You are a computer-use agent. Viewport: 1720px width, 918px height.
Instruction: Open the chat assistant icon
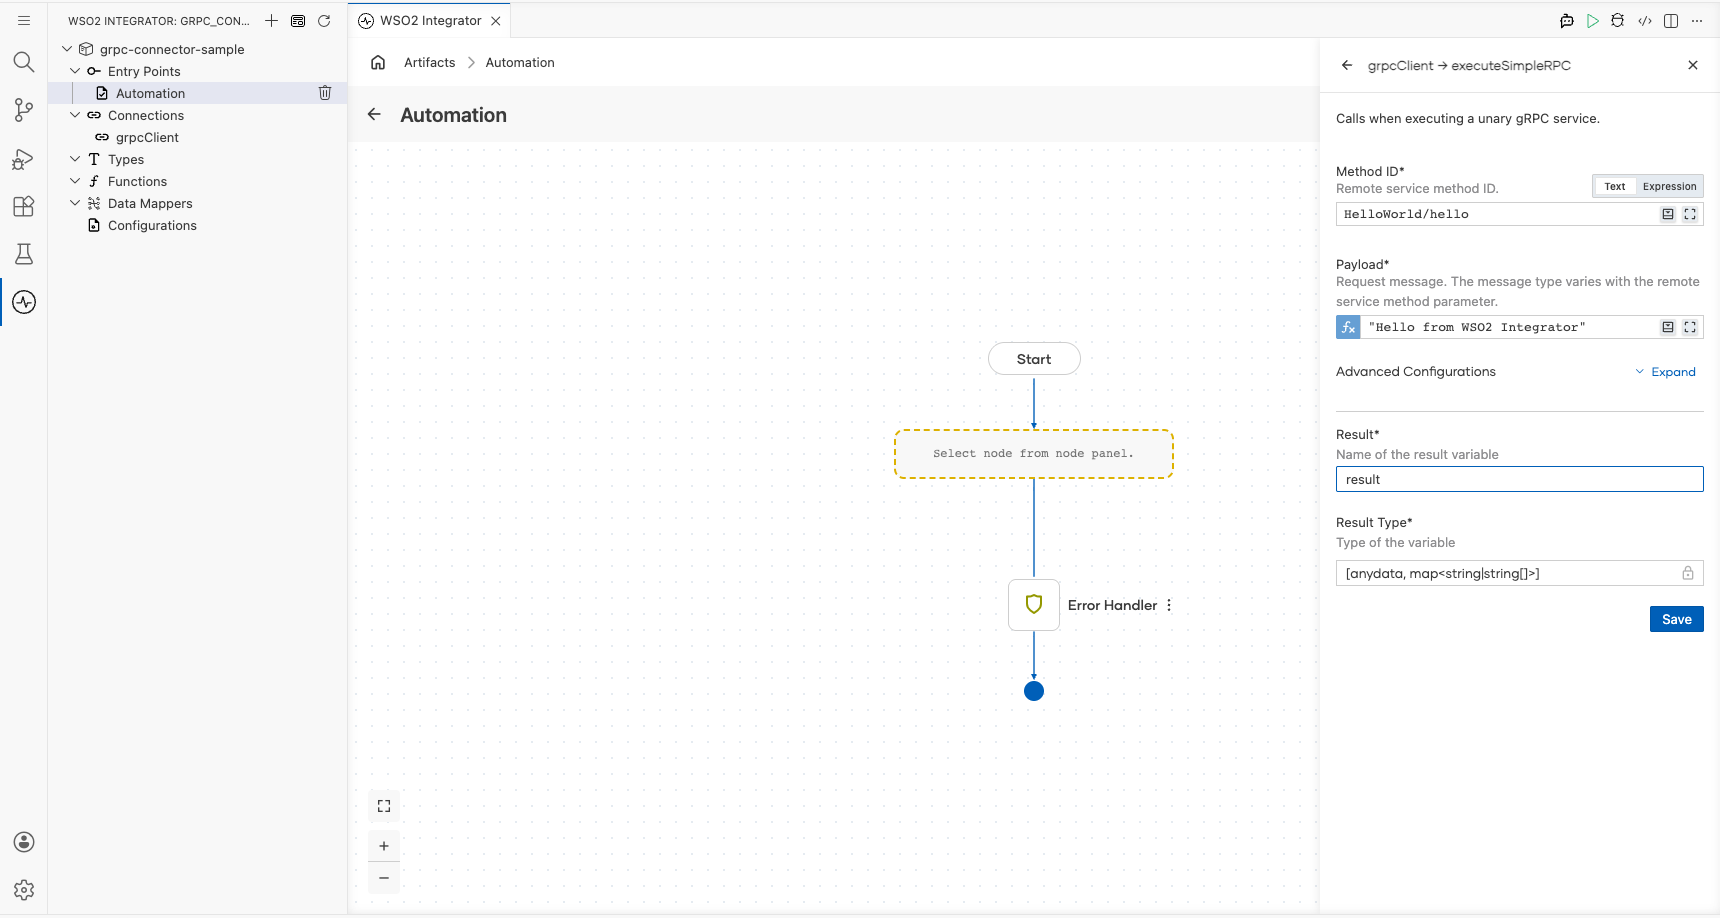tap(1567, 20)
